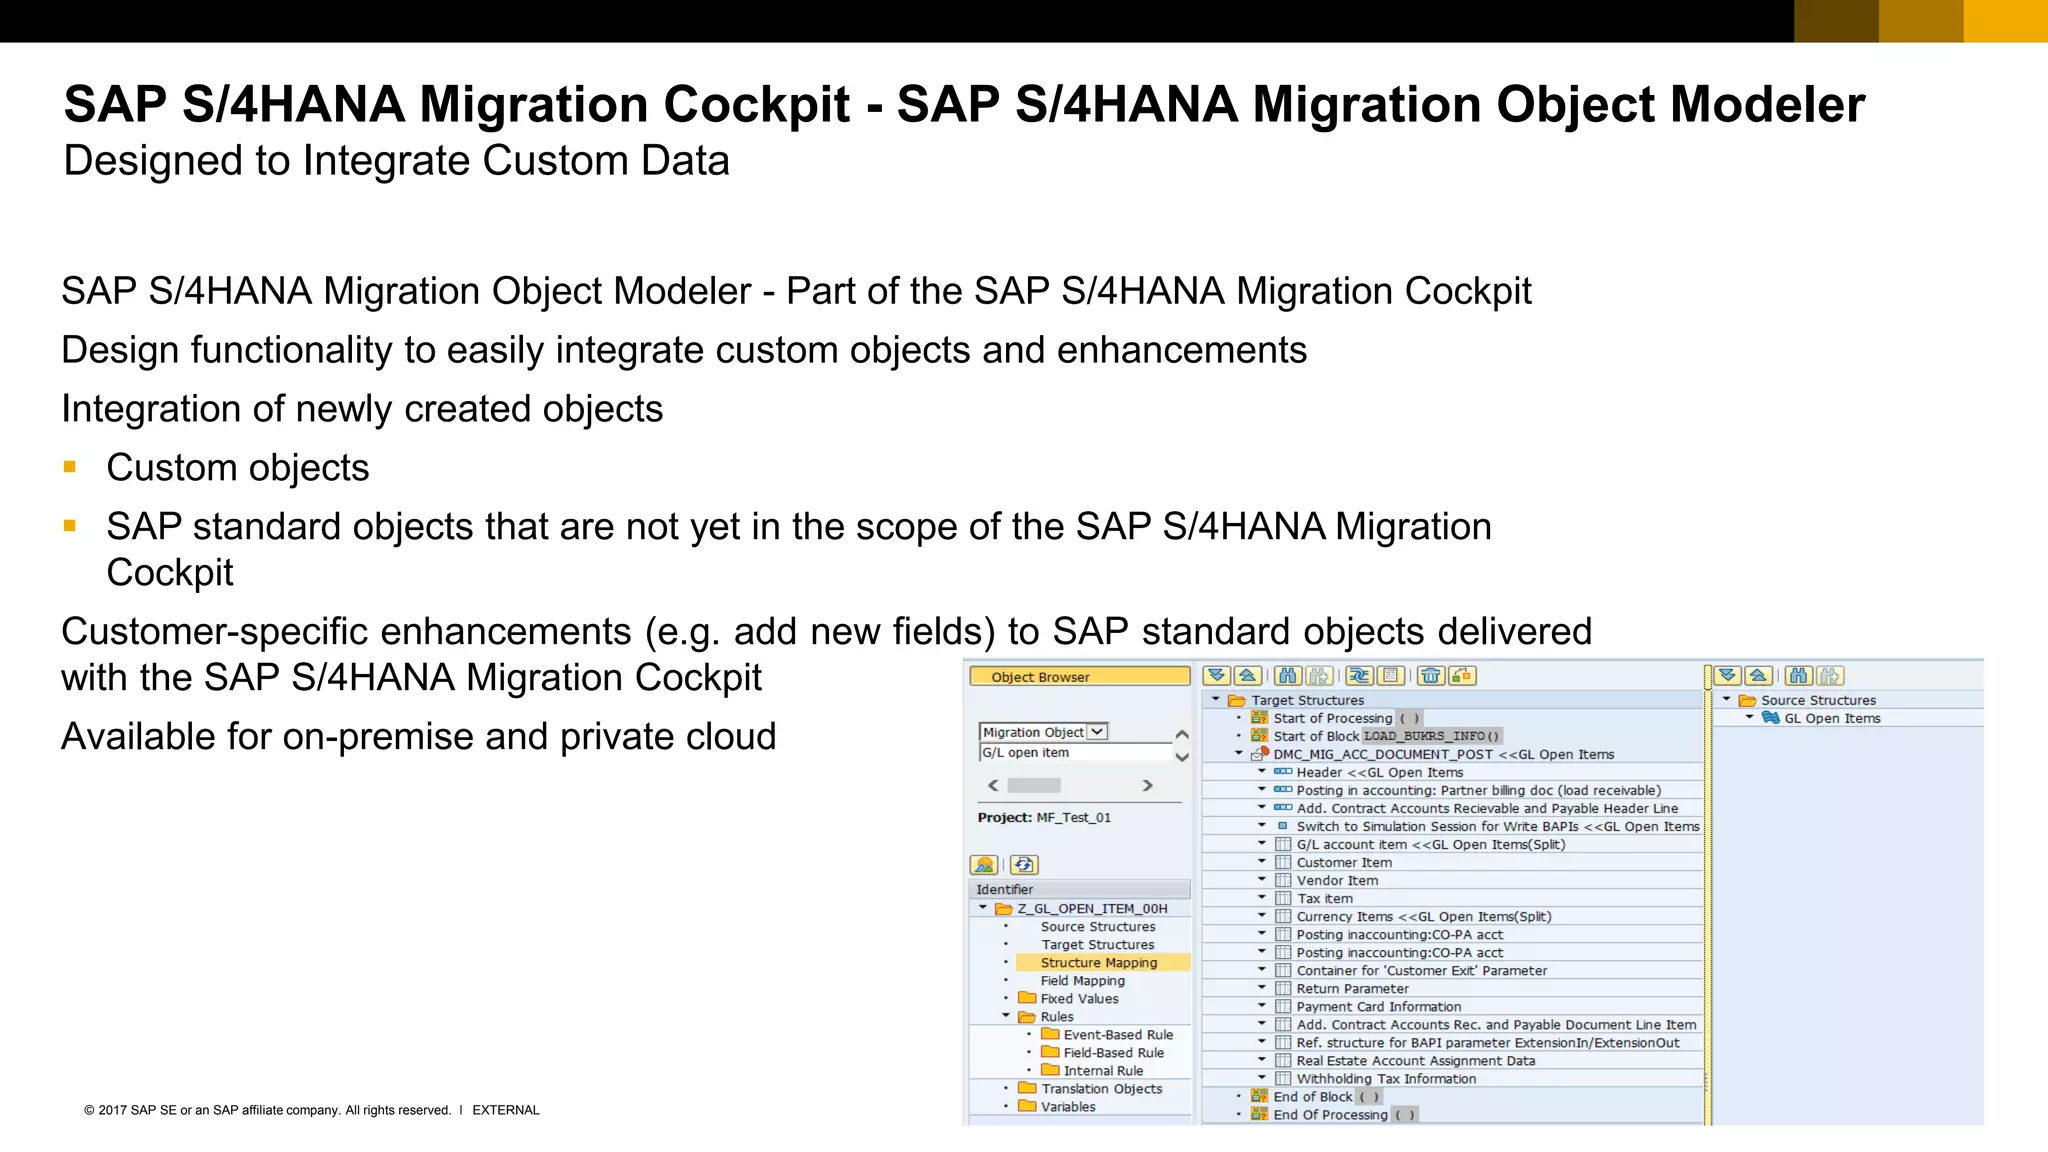Click the scroll left arrow in Object Browser

pos(993,786)
